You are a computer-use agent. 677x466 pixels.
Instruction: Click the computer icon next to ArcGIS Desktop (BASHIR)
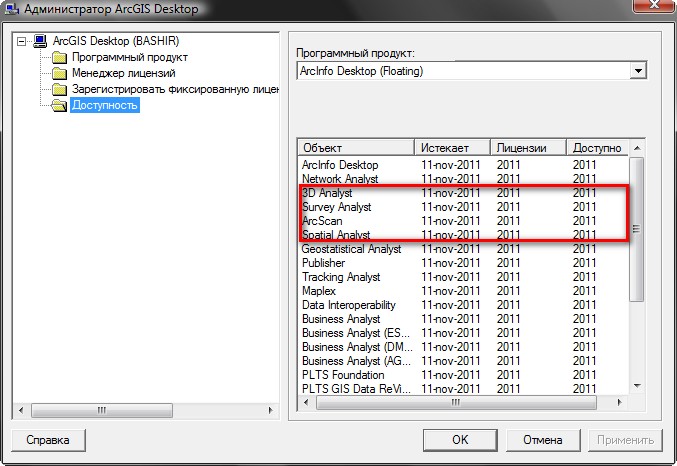pos(40,41)
